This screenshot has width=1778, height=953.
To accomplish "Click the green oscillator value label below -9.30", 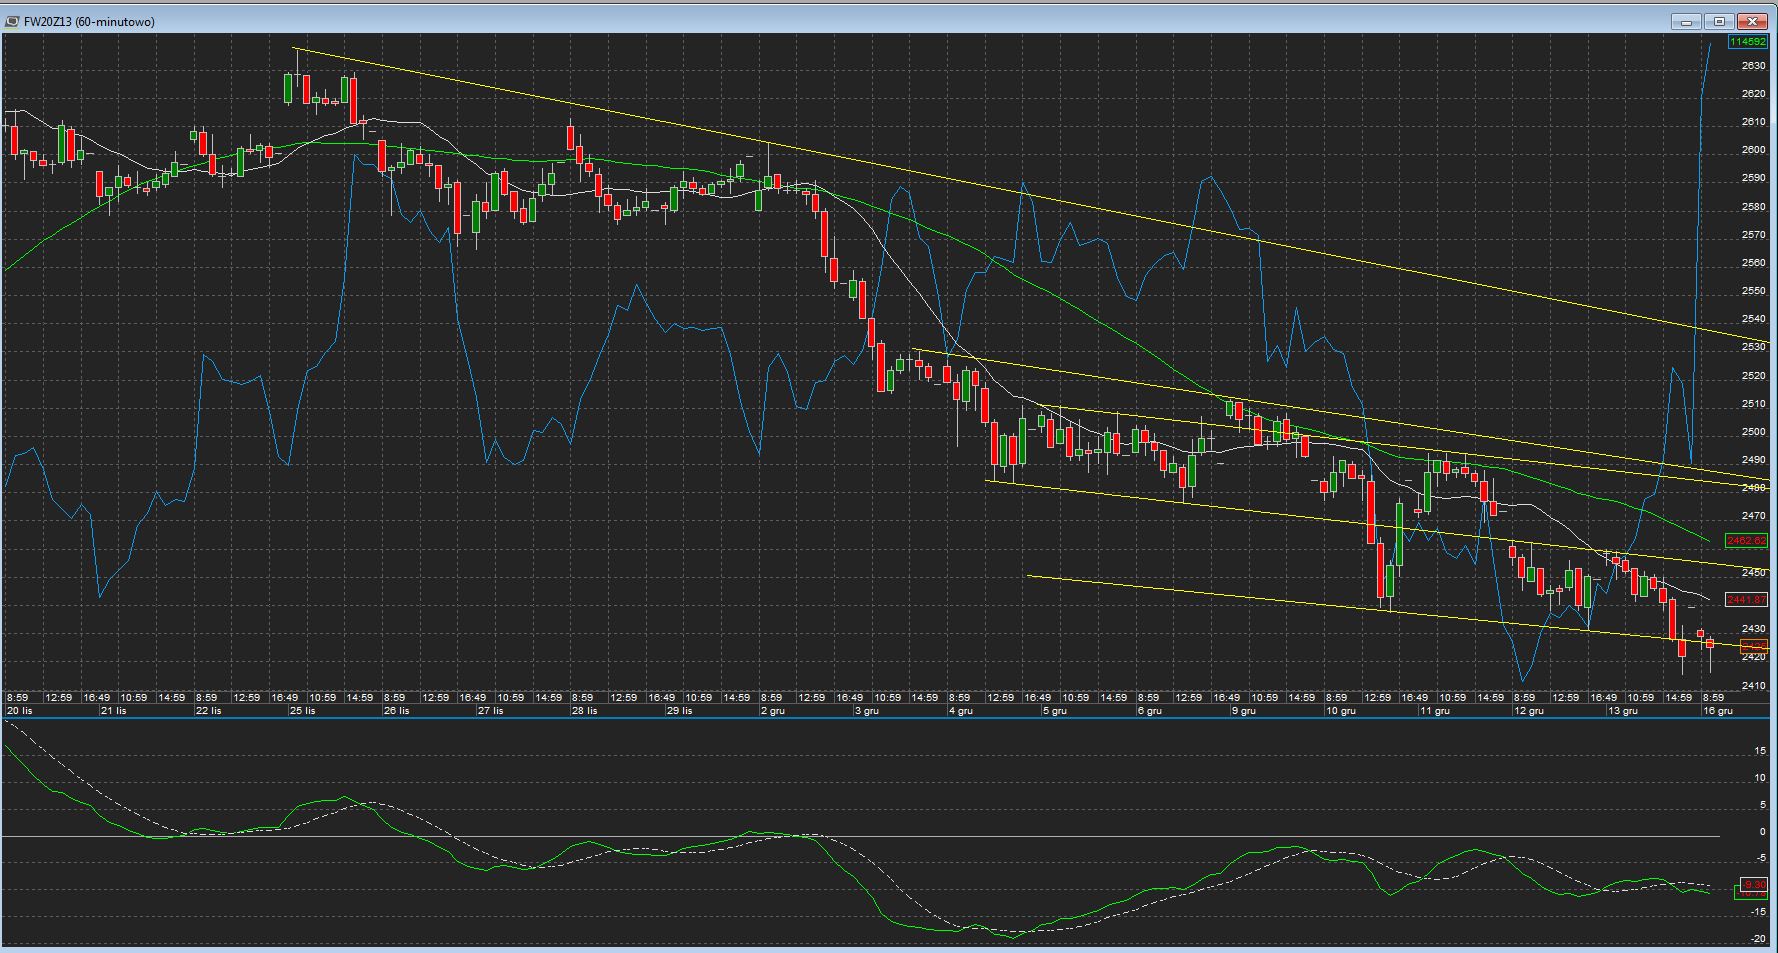I will 1751,894.
